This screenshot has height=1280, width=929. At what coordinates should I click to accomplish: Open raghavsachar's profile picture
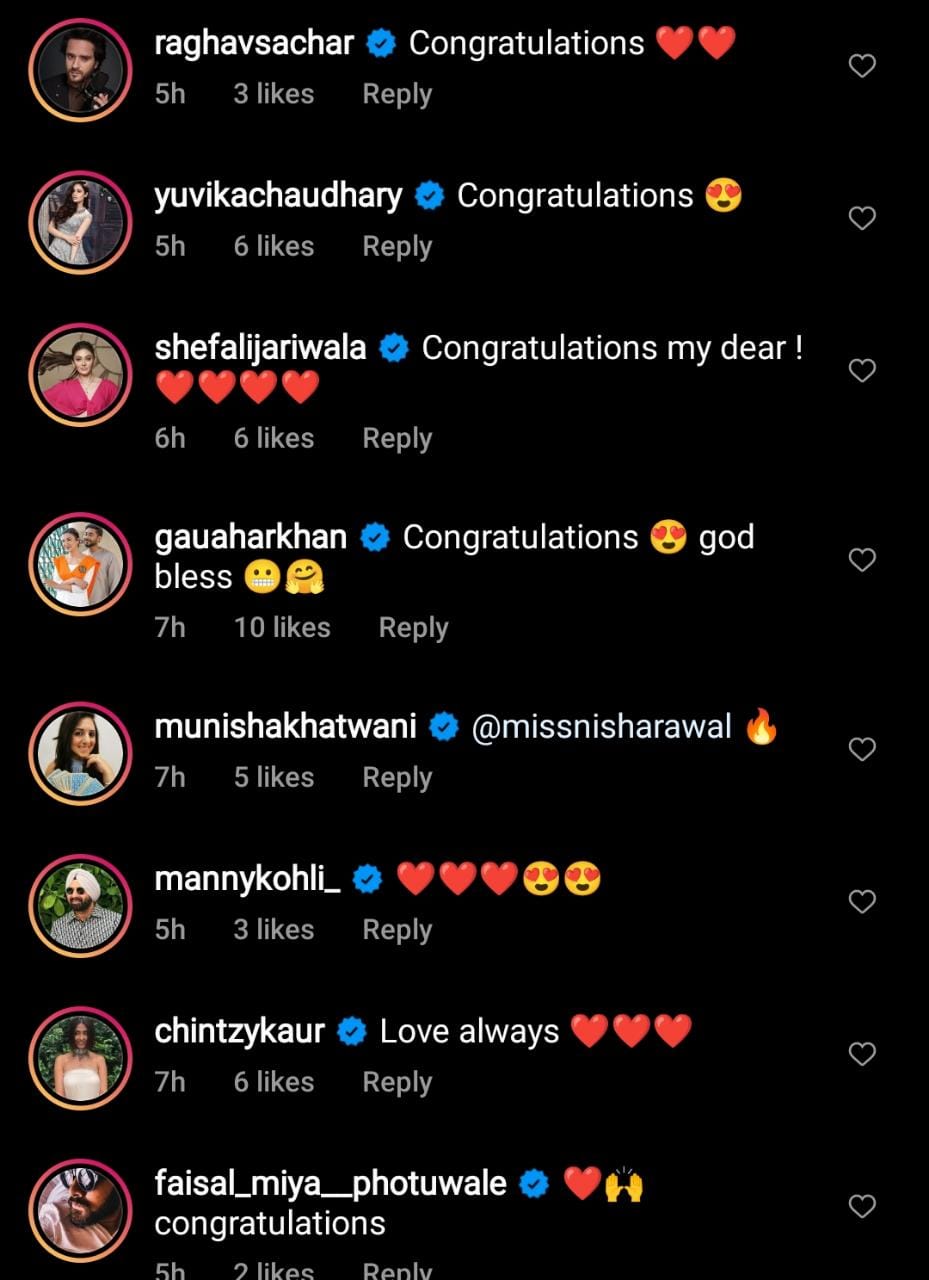80,68
